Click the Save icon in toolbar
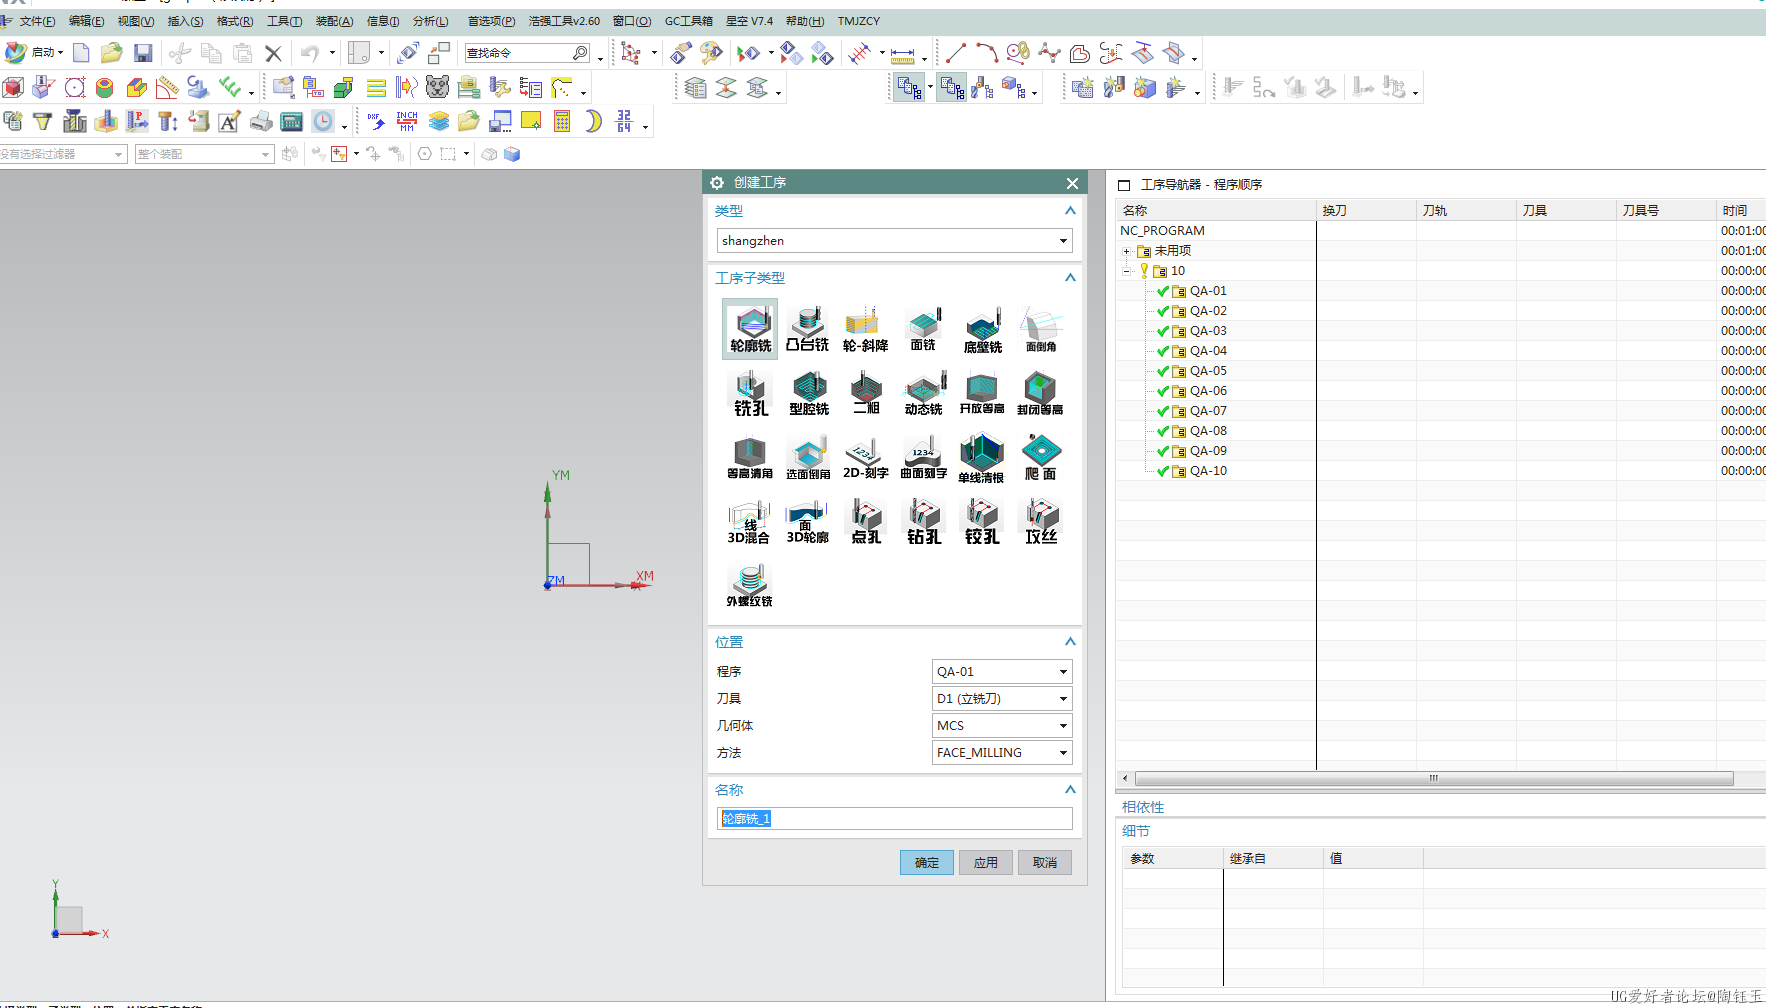1766x1008 pixels. pyautogui.click(x=143, y=53)
